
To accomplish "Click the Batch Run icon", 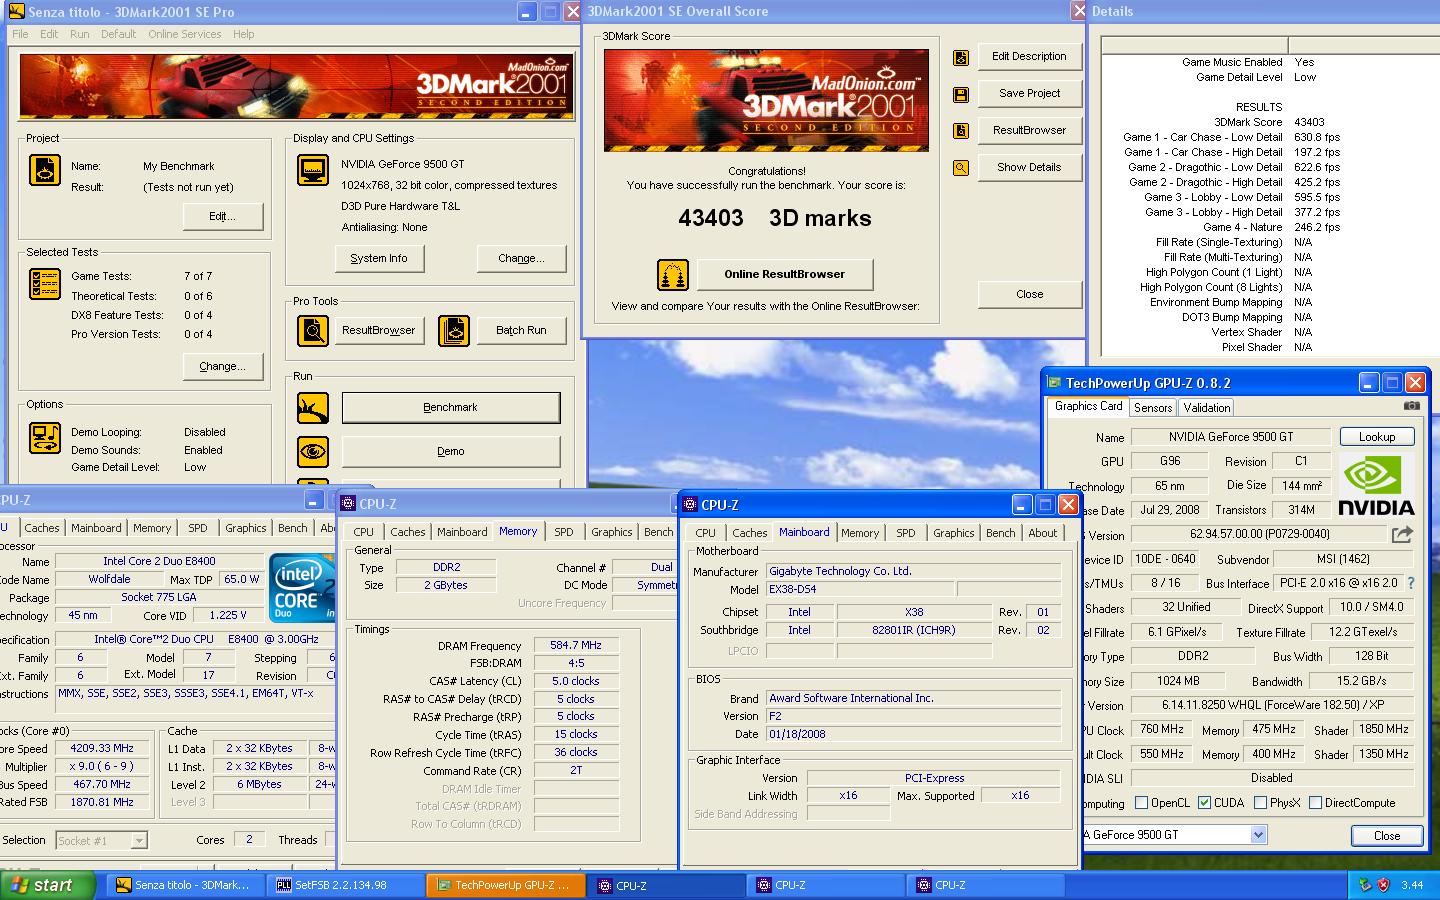I will point(454,330).
